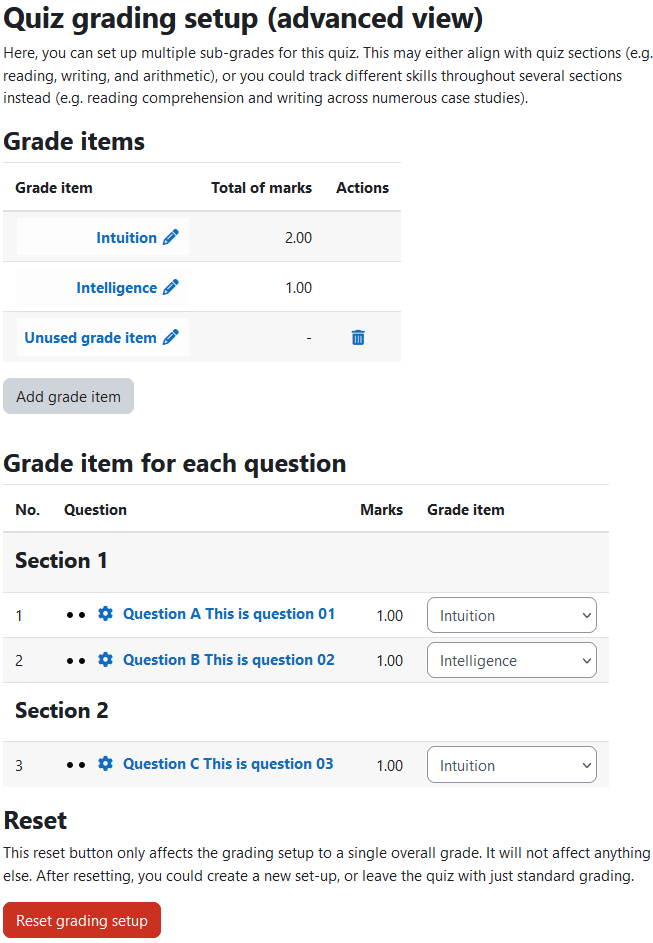
Task: Click the Unused grade item link
Action: pyautogui.click(x=90, y=337)
